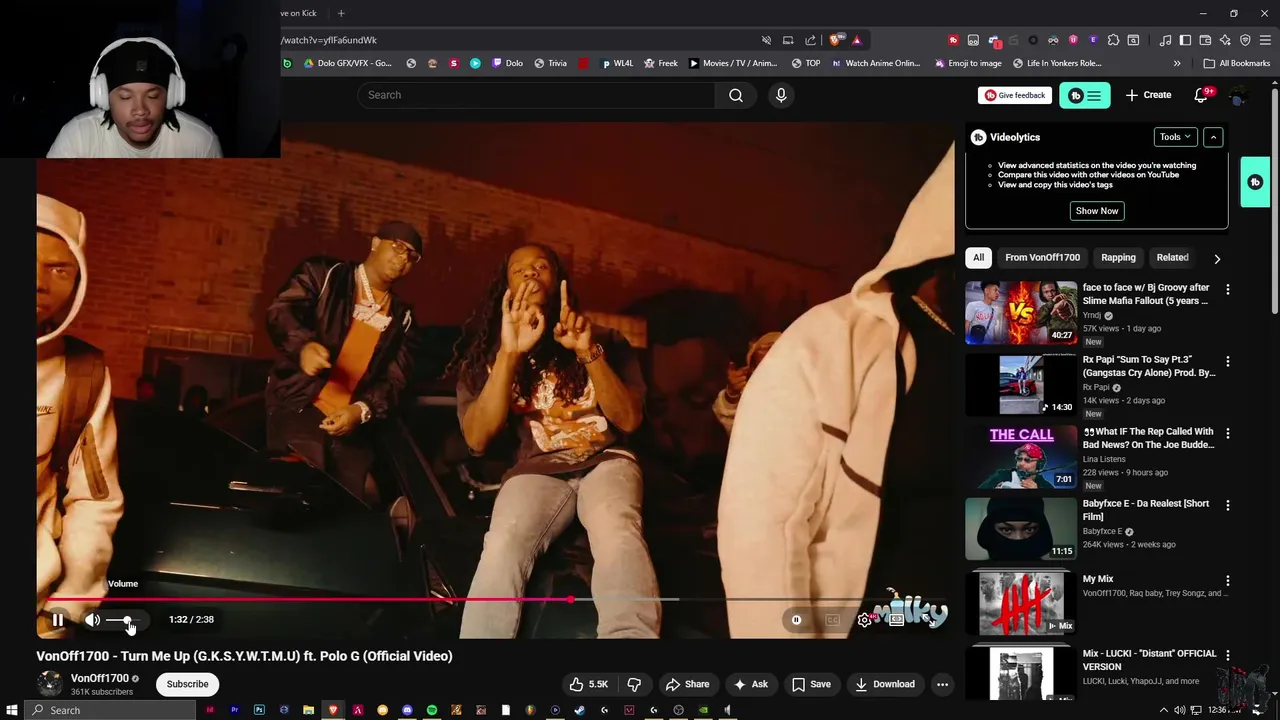Viewport: 1280px width, 720px height.
Task: Click the Brave Rewards triangle icon
Action: [857, 40]
